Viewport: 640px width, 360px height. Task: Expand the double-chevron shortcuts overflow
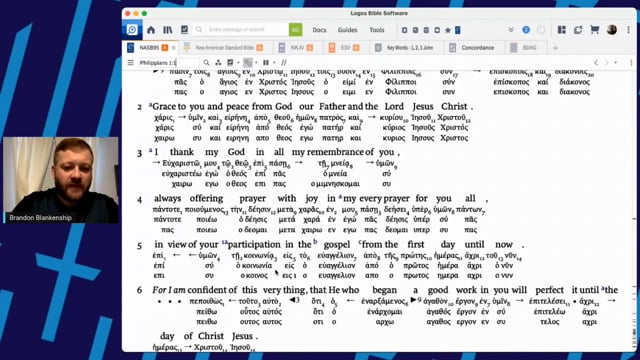[x=511, y=30]
